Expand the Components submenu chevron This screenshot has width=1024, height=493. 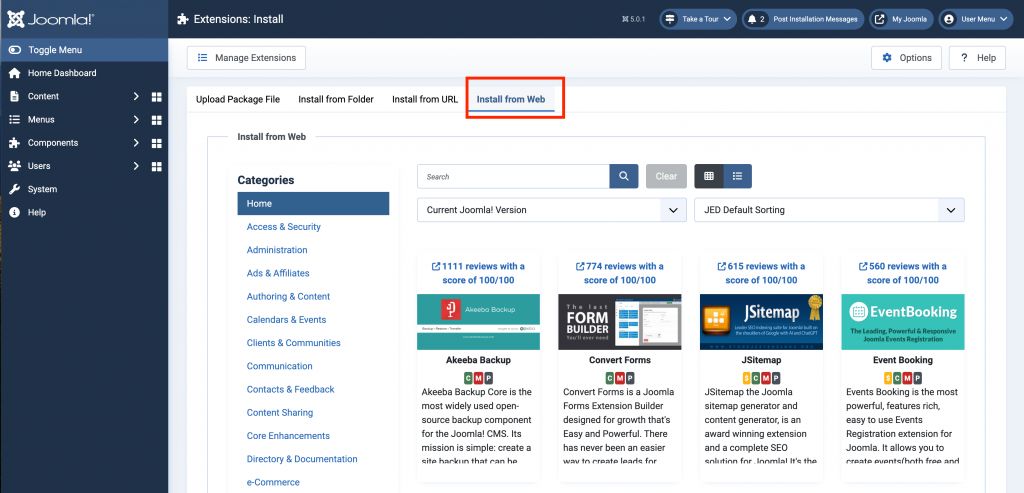coord(136,142)
